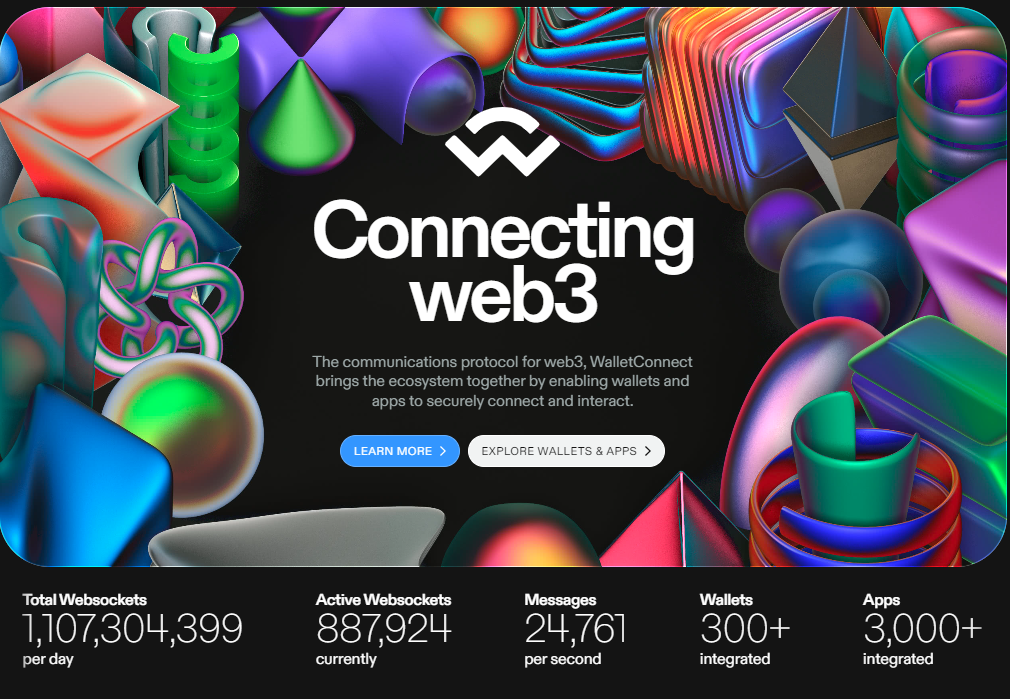Screen dimensions: 1010x699
Task: Click the Total Websockets count 1,107,304,399
Action: [x=132, y=629]
